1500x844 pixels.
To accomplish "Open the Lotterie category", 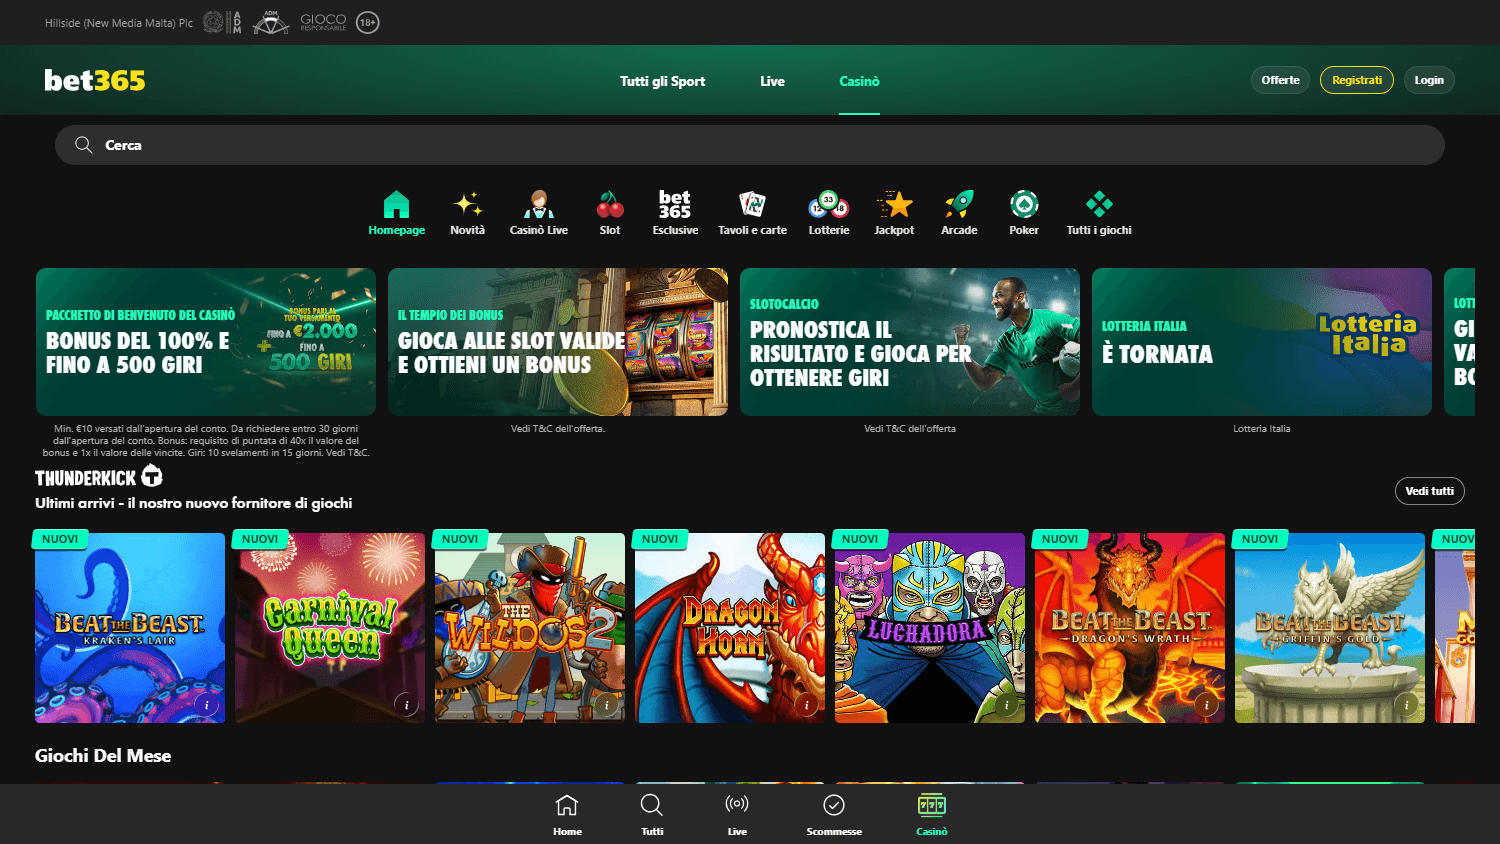I will [x=829, y=213].
